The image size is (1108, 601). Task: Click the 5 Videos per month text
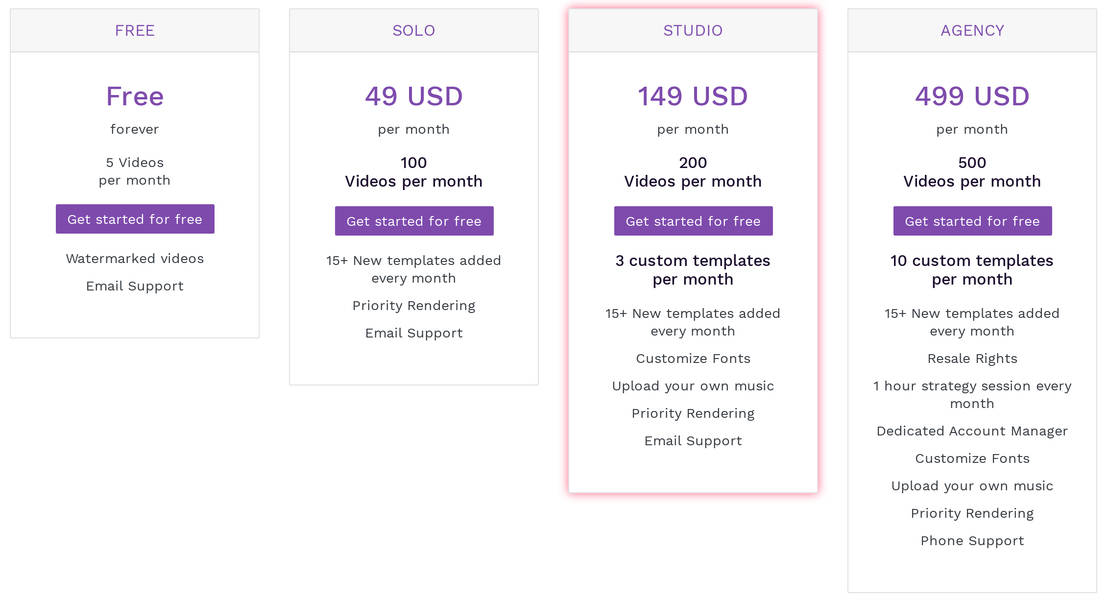pyautogui.click(x=135, y=171)
